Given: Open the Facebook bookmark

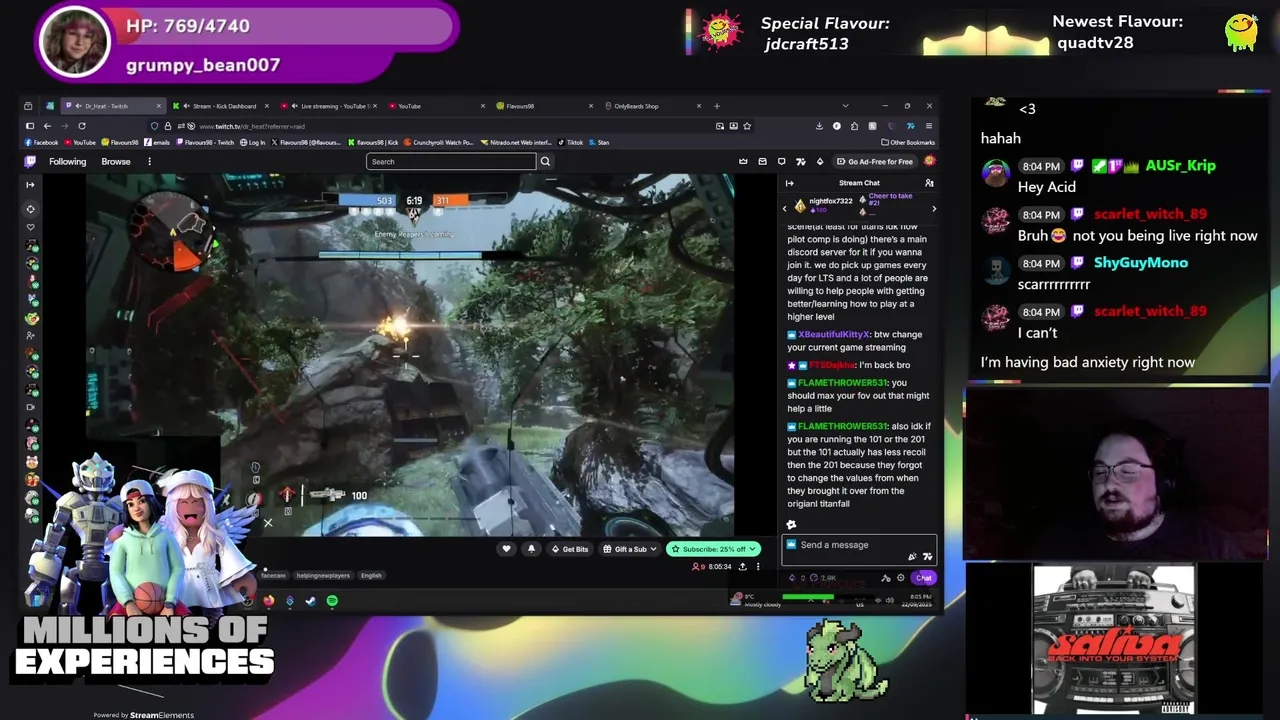Looking at the screenshot, I should point(42,142).
